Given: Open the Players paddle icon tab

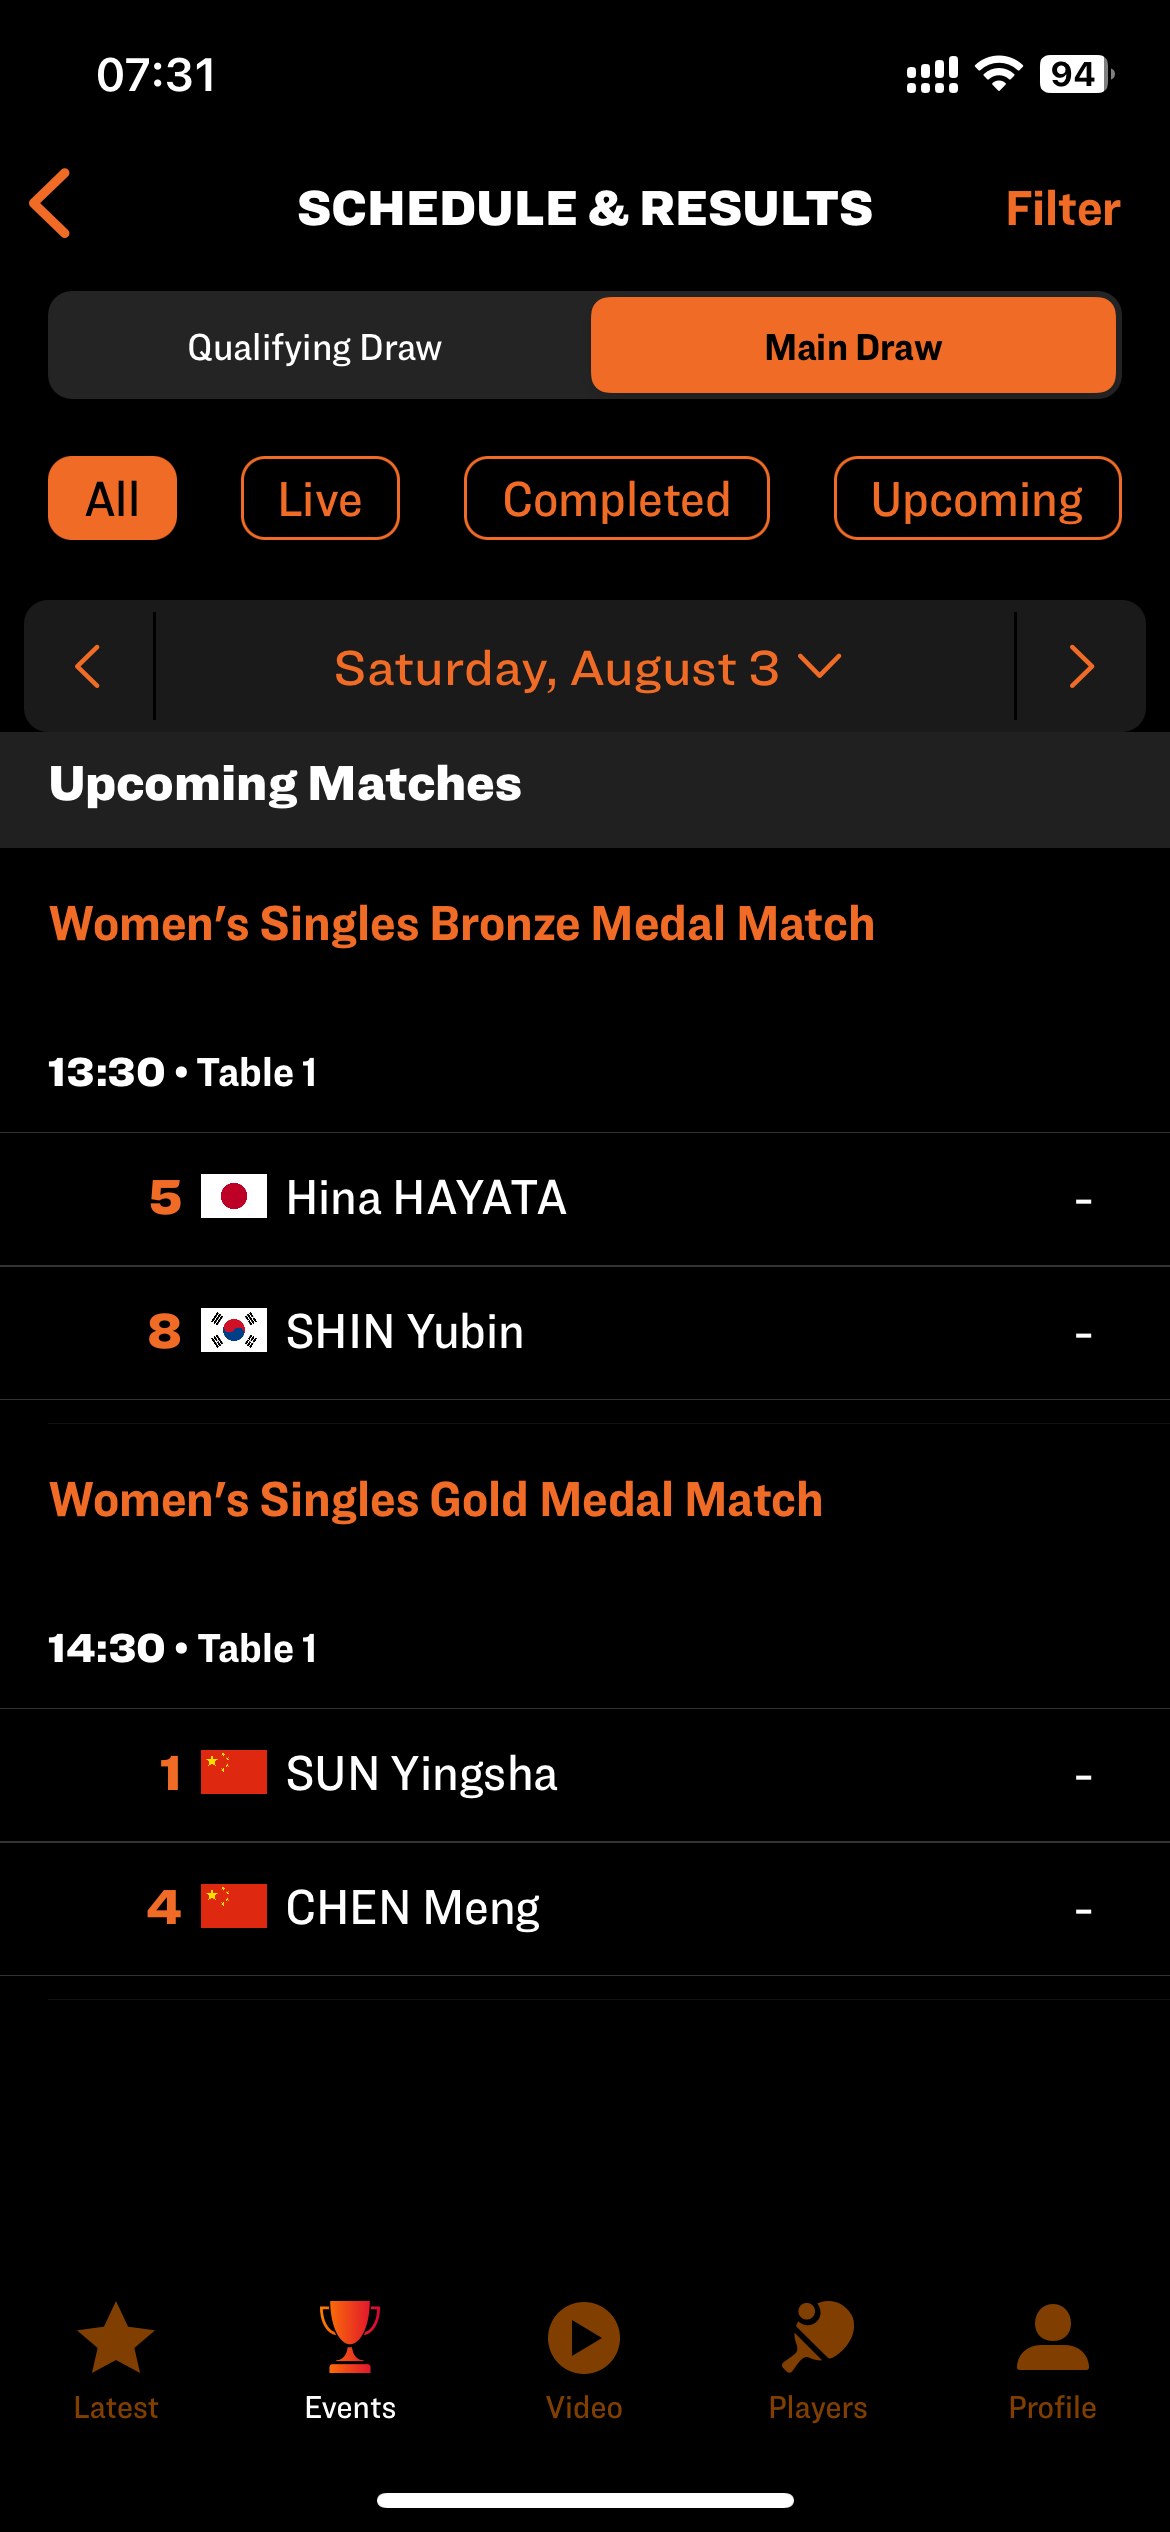Looking at the screenshot, I should pos(818,2361).
